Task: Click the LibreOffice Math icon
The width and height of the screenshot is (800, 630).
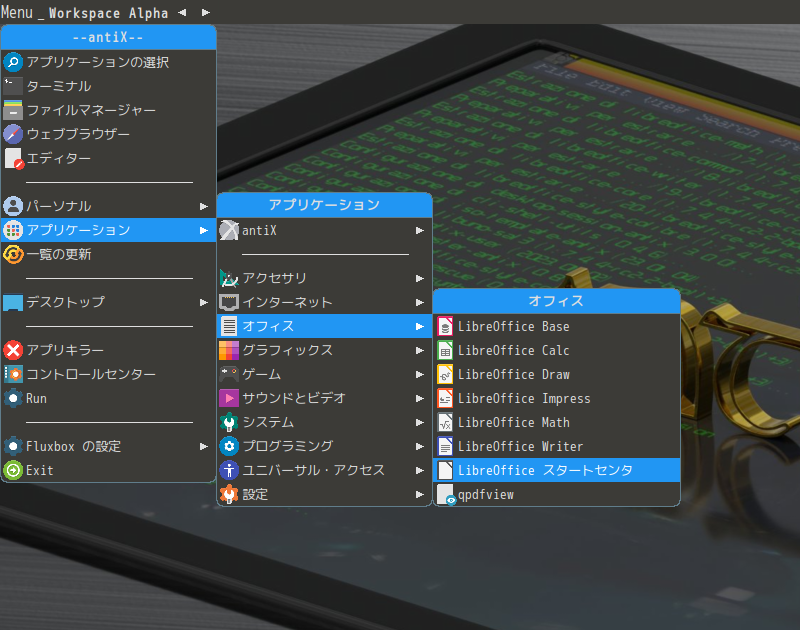Action: click(x=445, y=422)
